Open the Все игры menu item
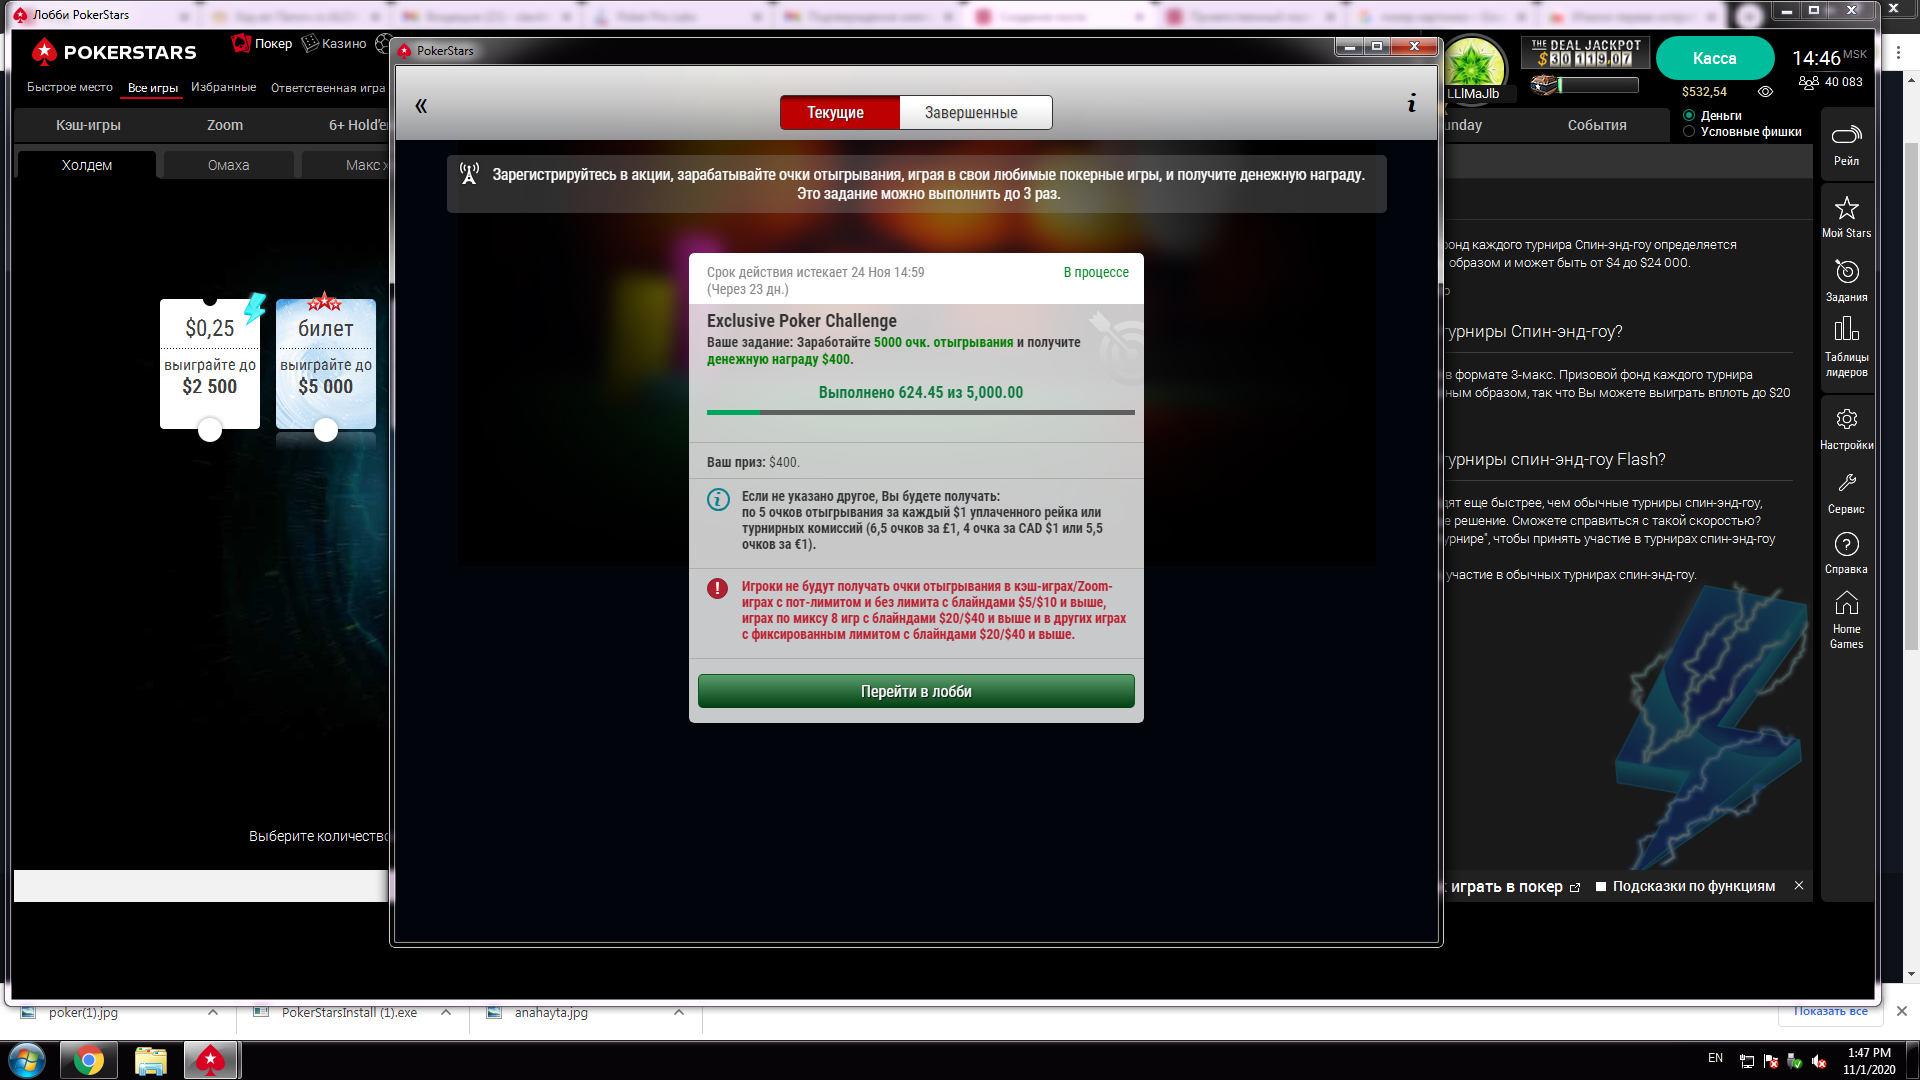Screen dimensions: 1920x1080 click(x=153, y=88)
